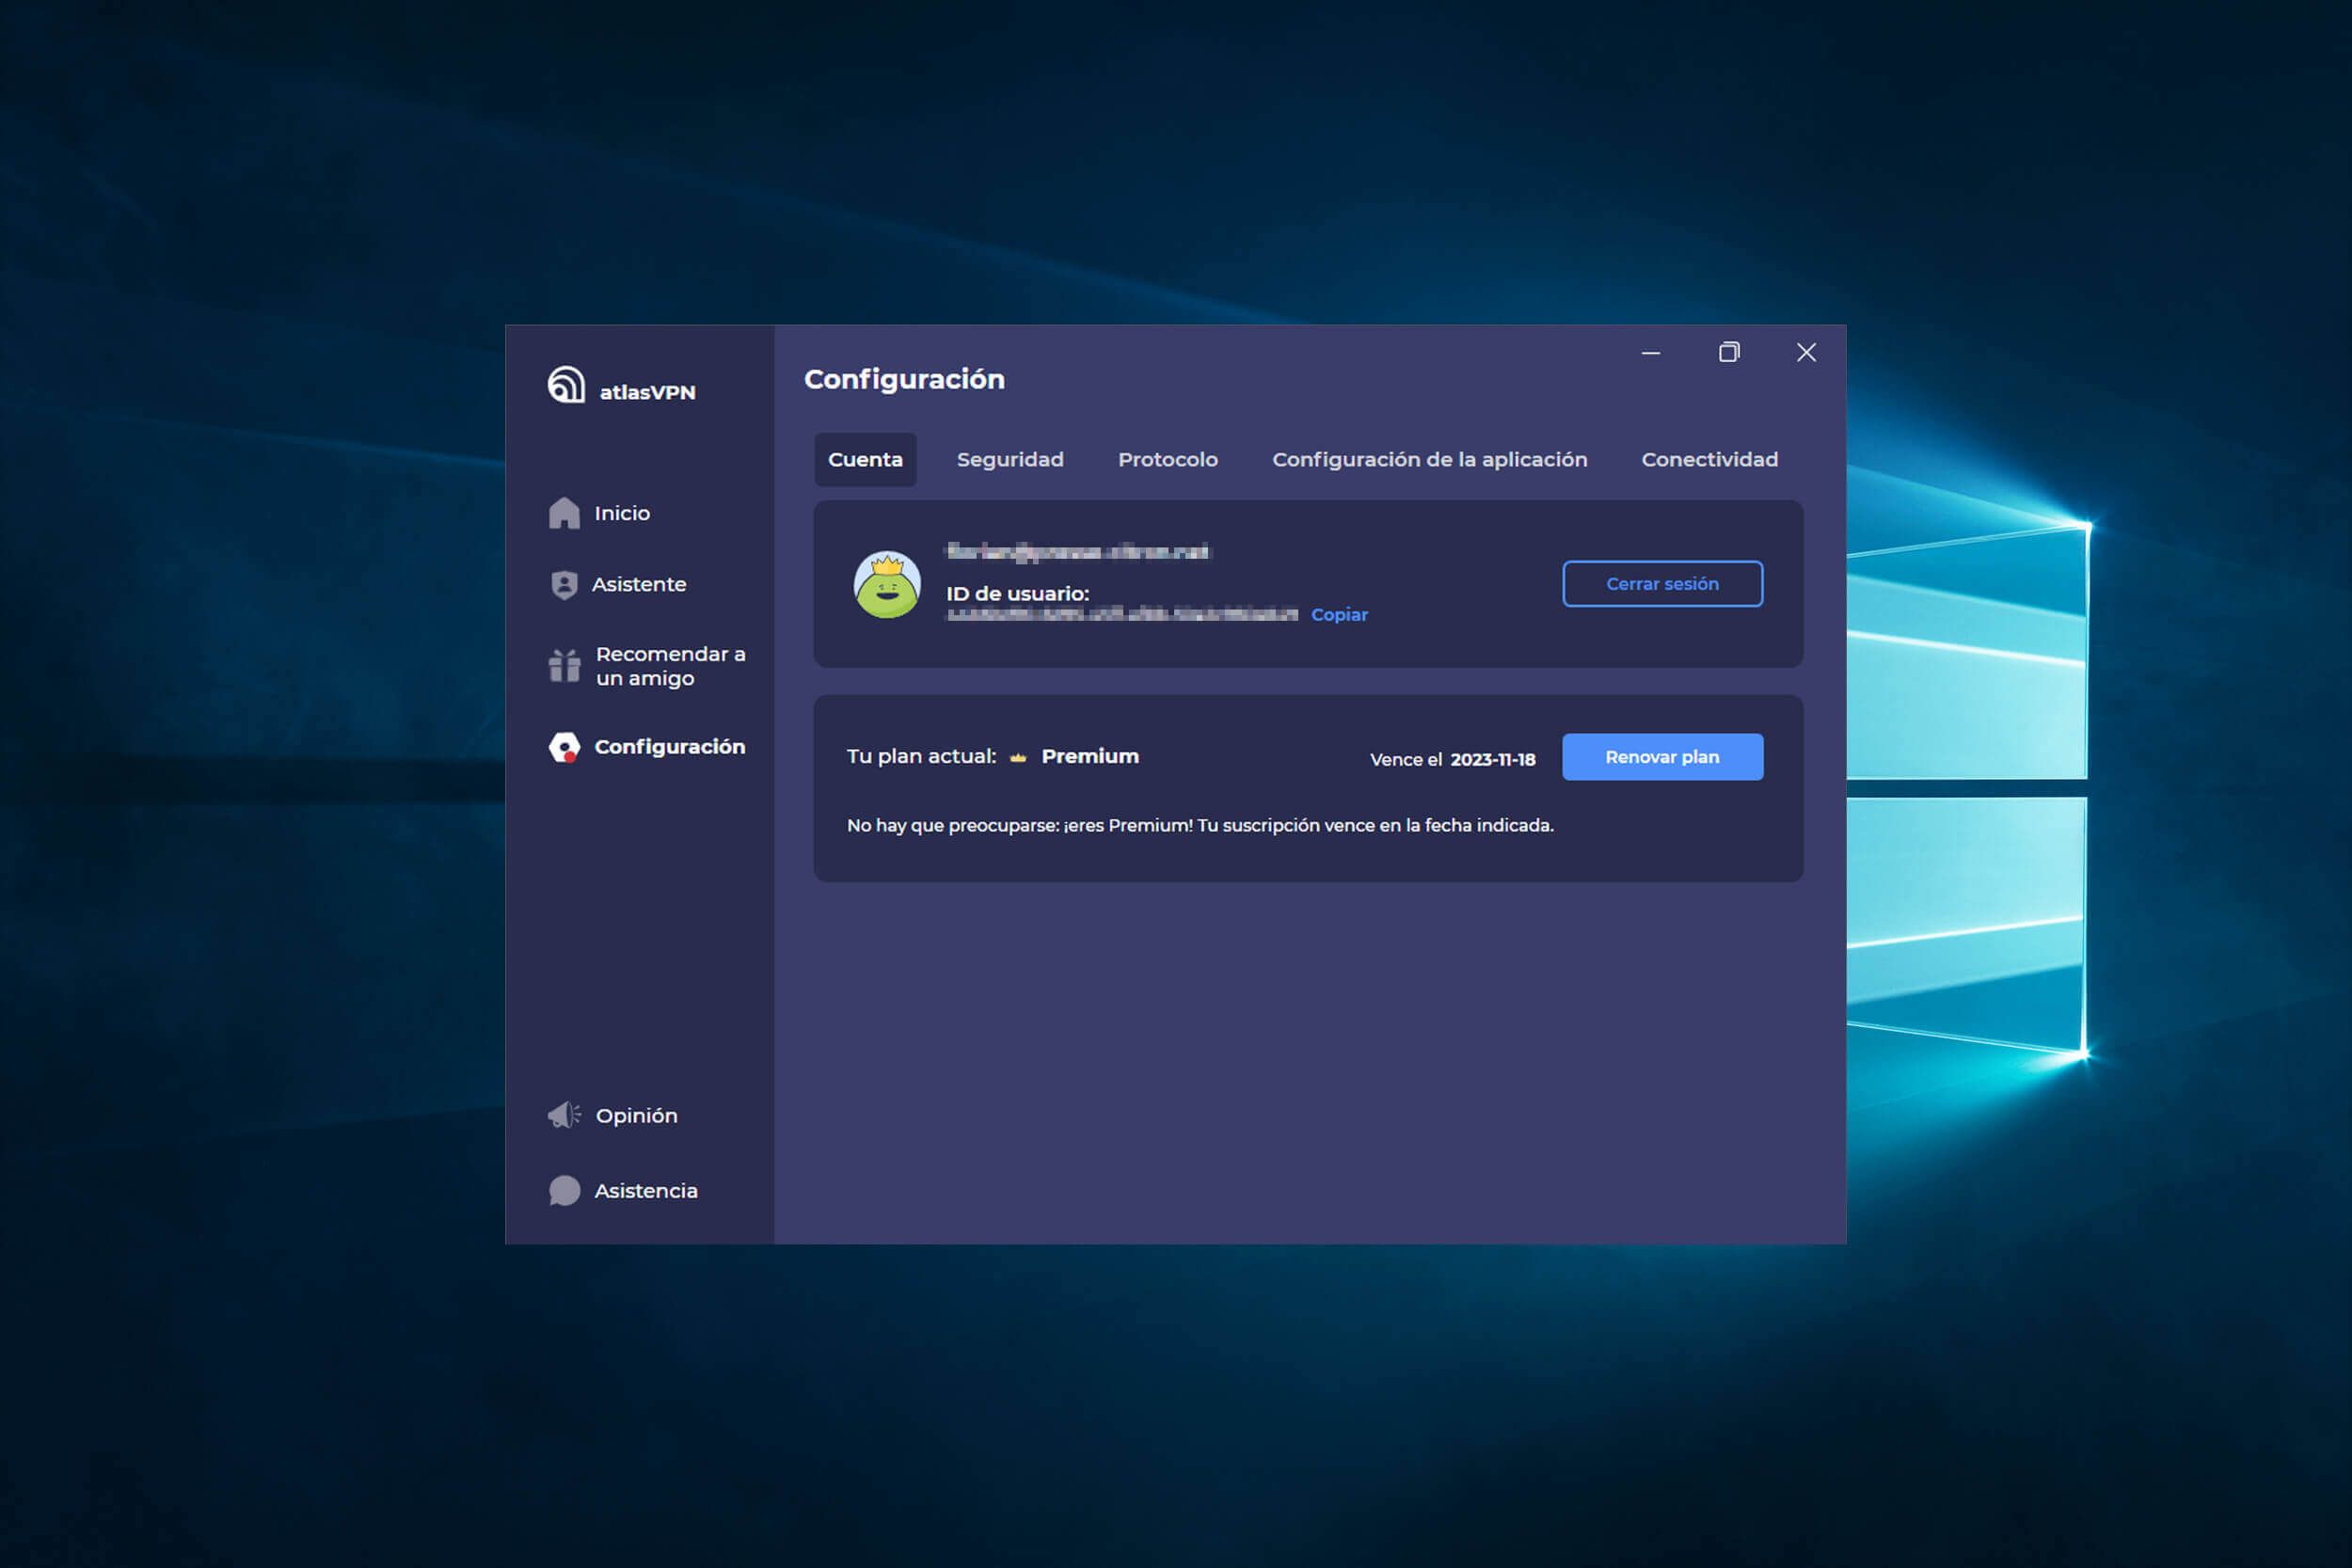This screenshot has width=2352, height=1568.
Task: Maximize the atlasVPN window
Action: tap(1729, 352)
